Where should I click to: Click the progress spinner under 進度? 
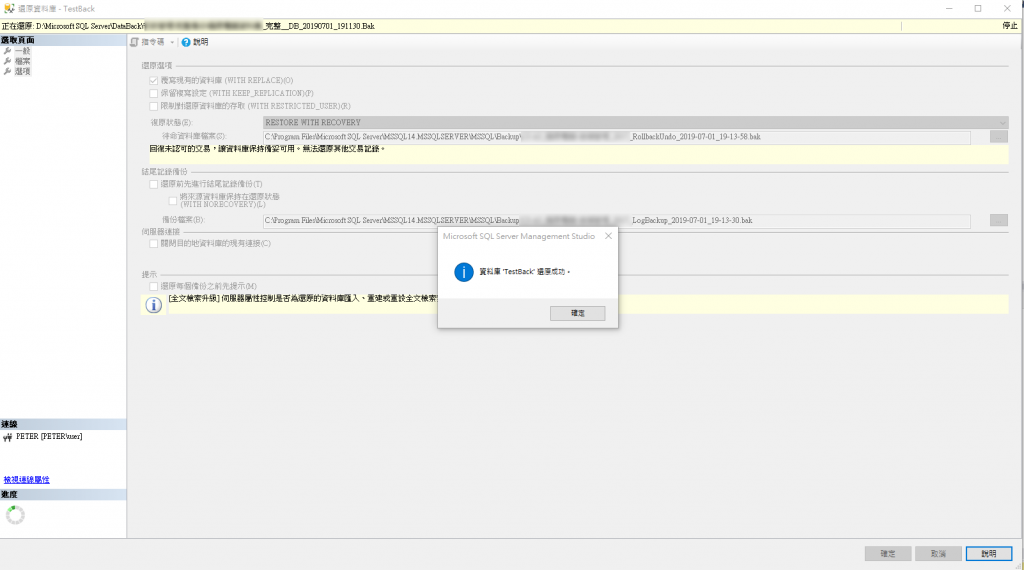[15, 515]
